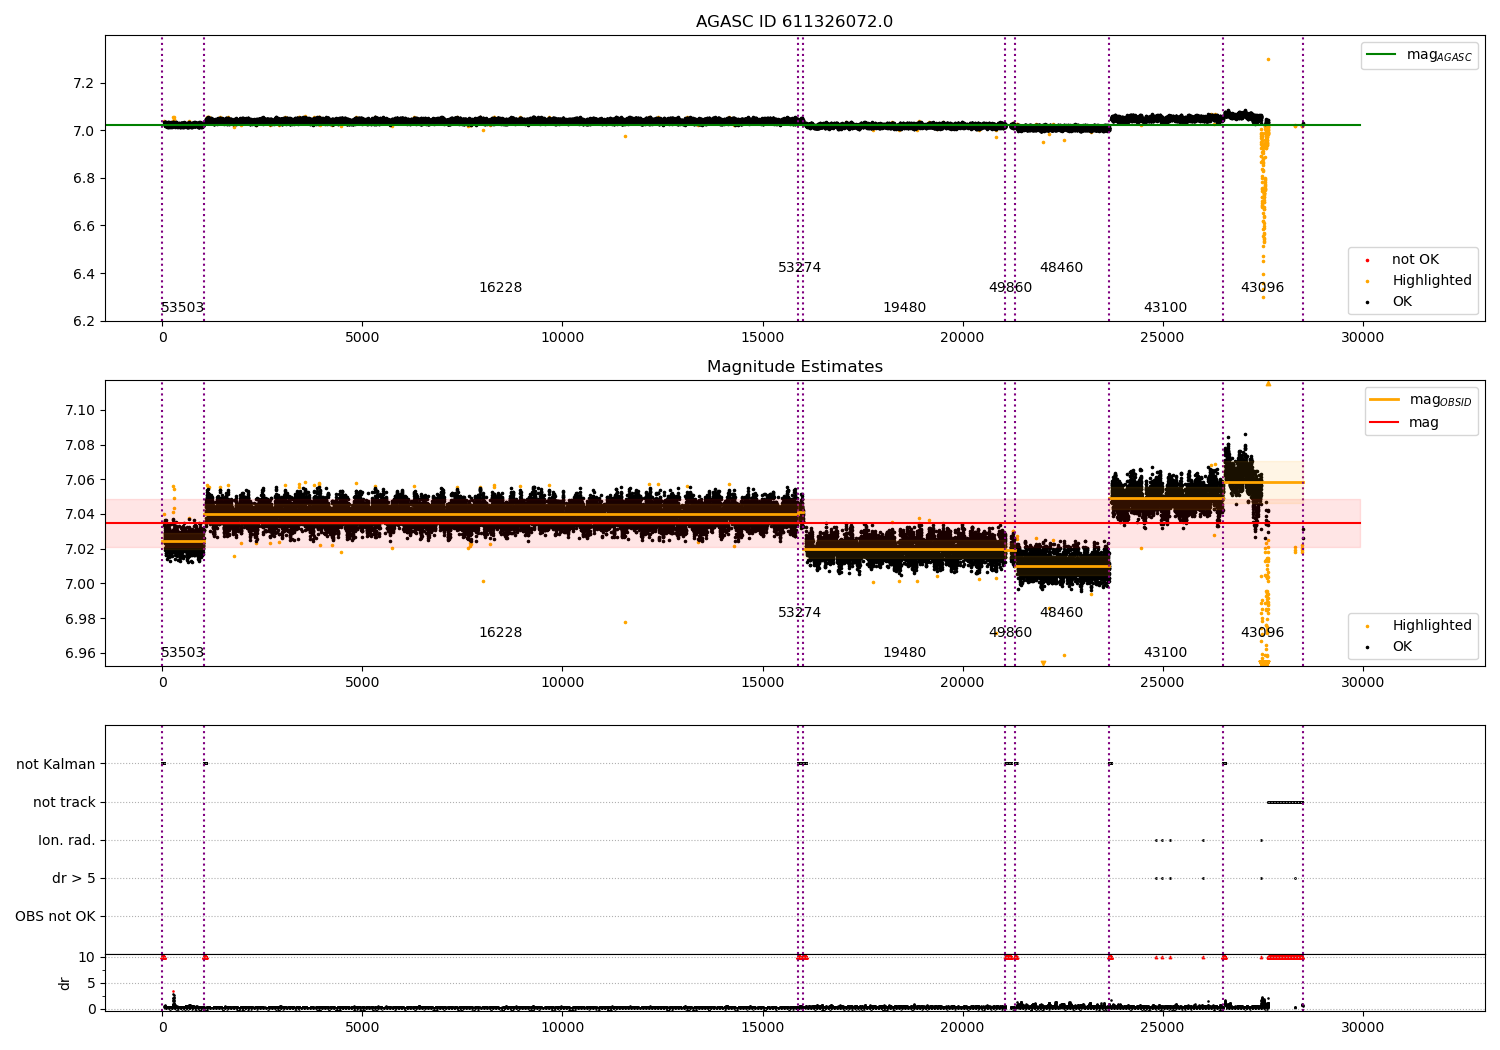1500x1050 pixels.
Task: Click the 10 tick on the dr axis
Action: click(x=87, y=958)
